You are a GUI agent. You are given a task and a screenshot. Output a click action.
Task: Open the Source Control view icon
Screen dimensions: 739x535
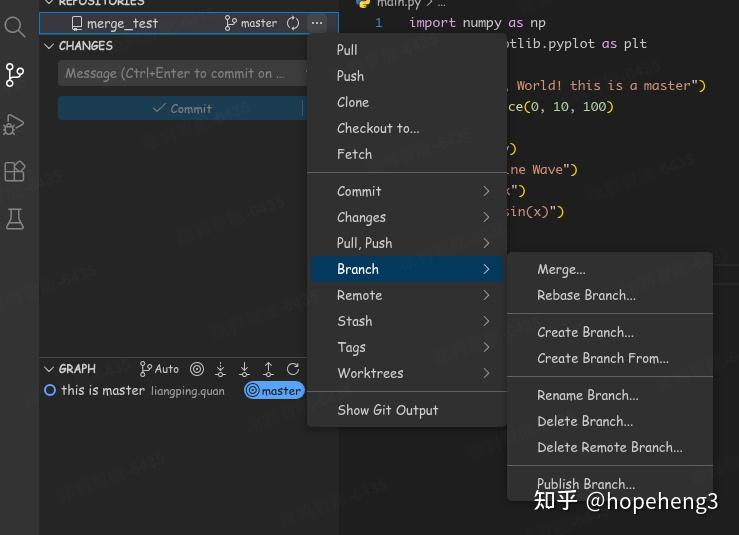(x=15, y=75)
